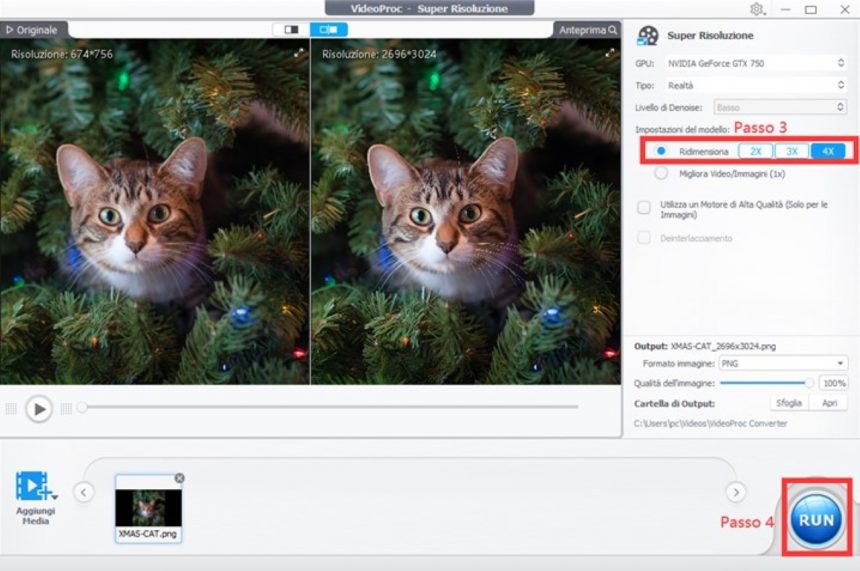Enable Utilizza un Motore di Alta Qualità
The width and height of the screenshot is (860, 571).
pyautogui.click(x=644, y=207)
